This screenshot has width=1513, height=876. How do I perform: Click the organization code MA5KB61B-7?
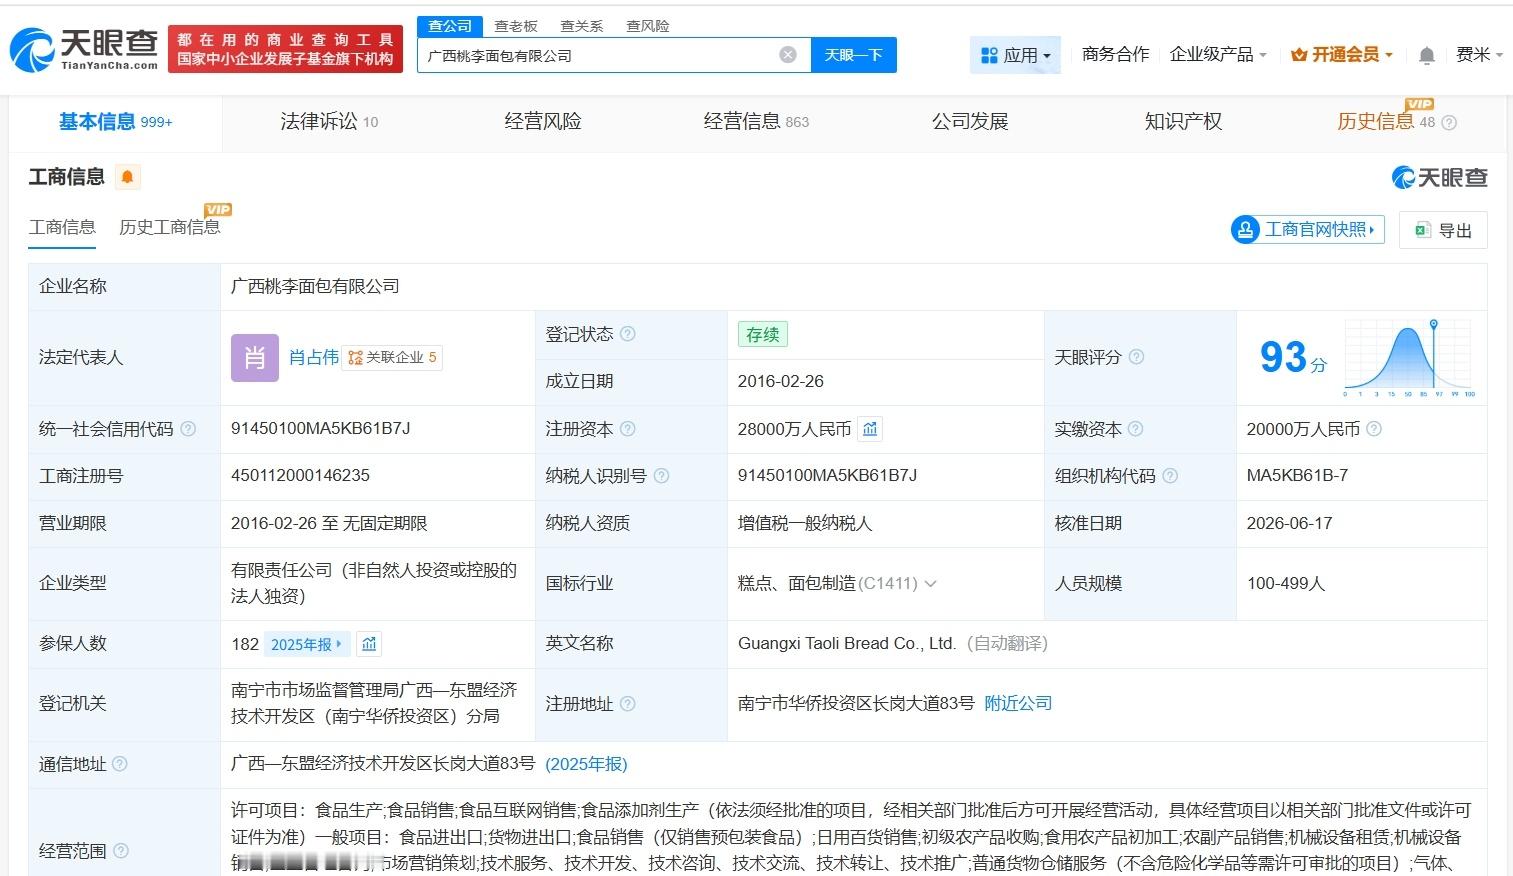point(1296,476)
